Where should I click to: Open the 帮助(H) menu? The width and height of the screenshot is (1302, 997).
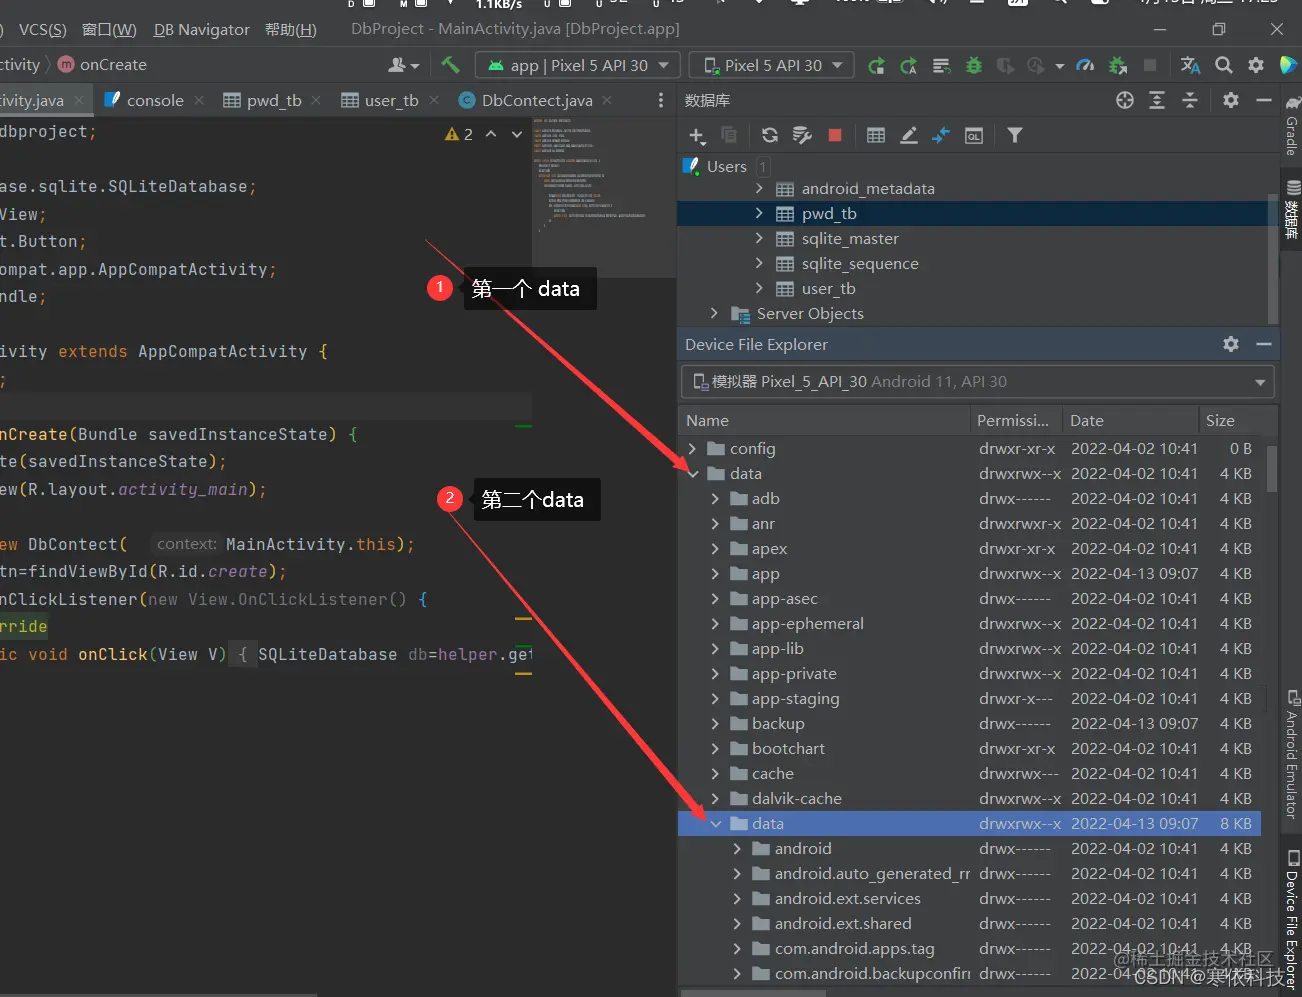pyautogui.click(x=290, y=29)
